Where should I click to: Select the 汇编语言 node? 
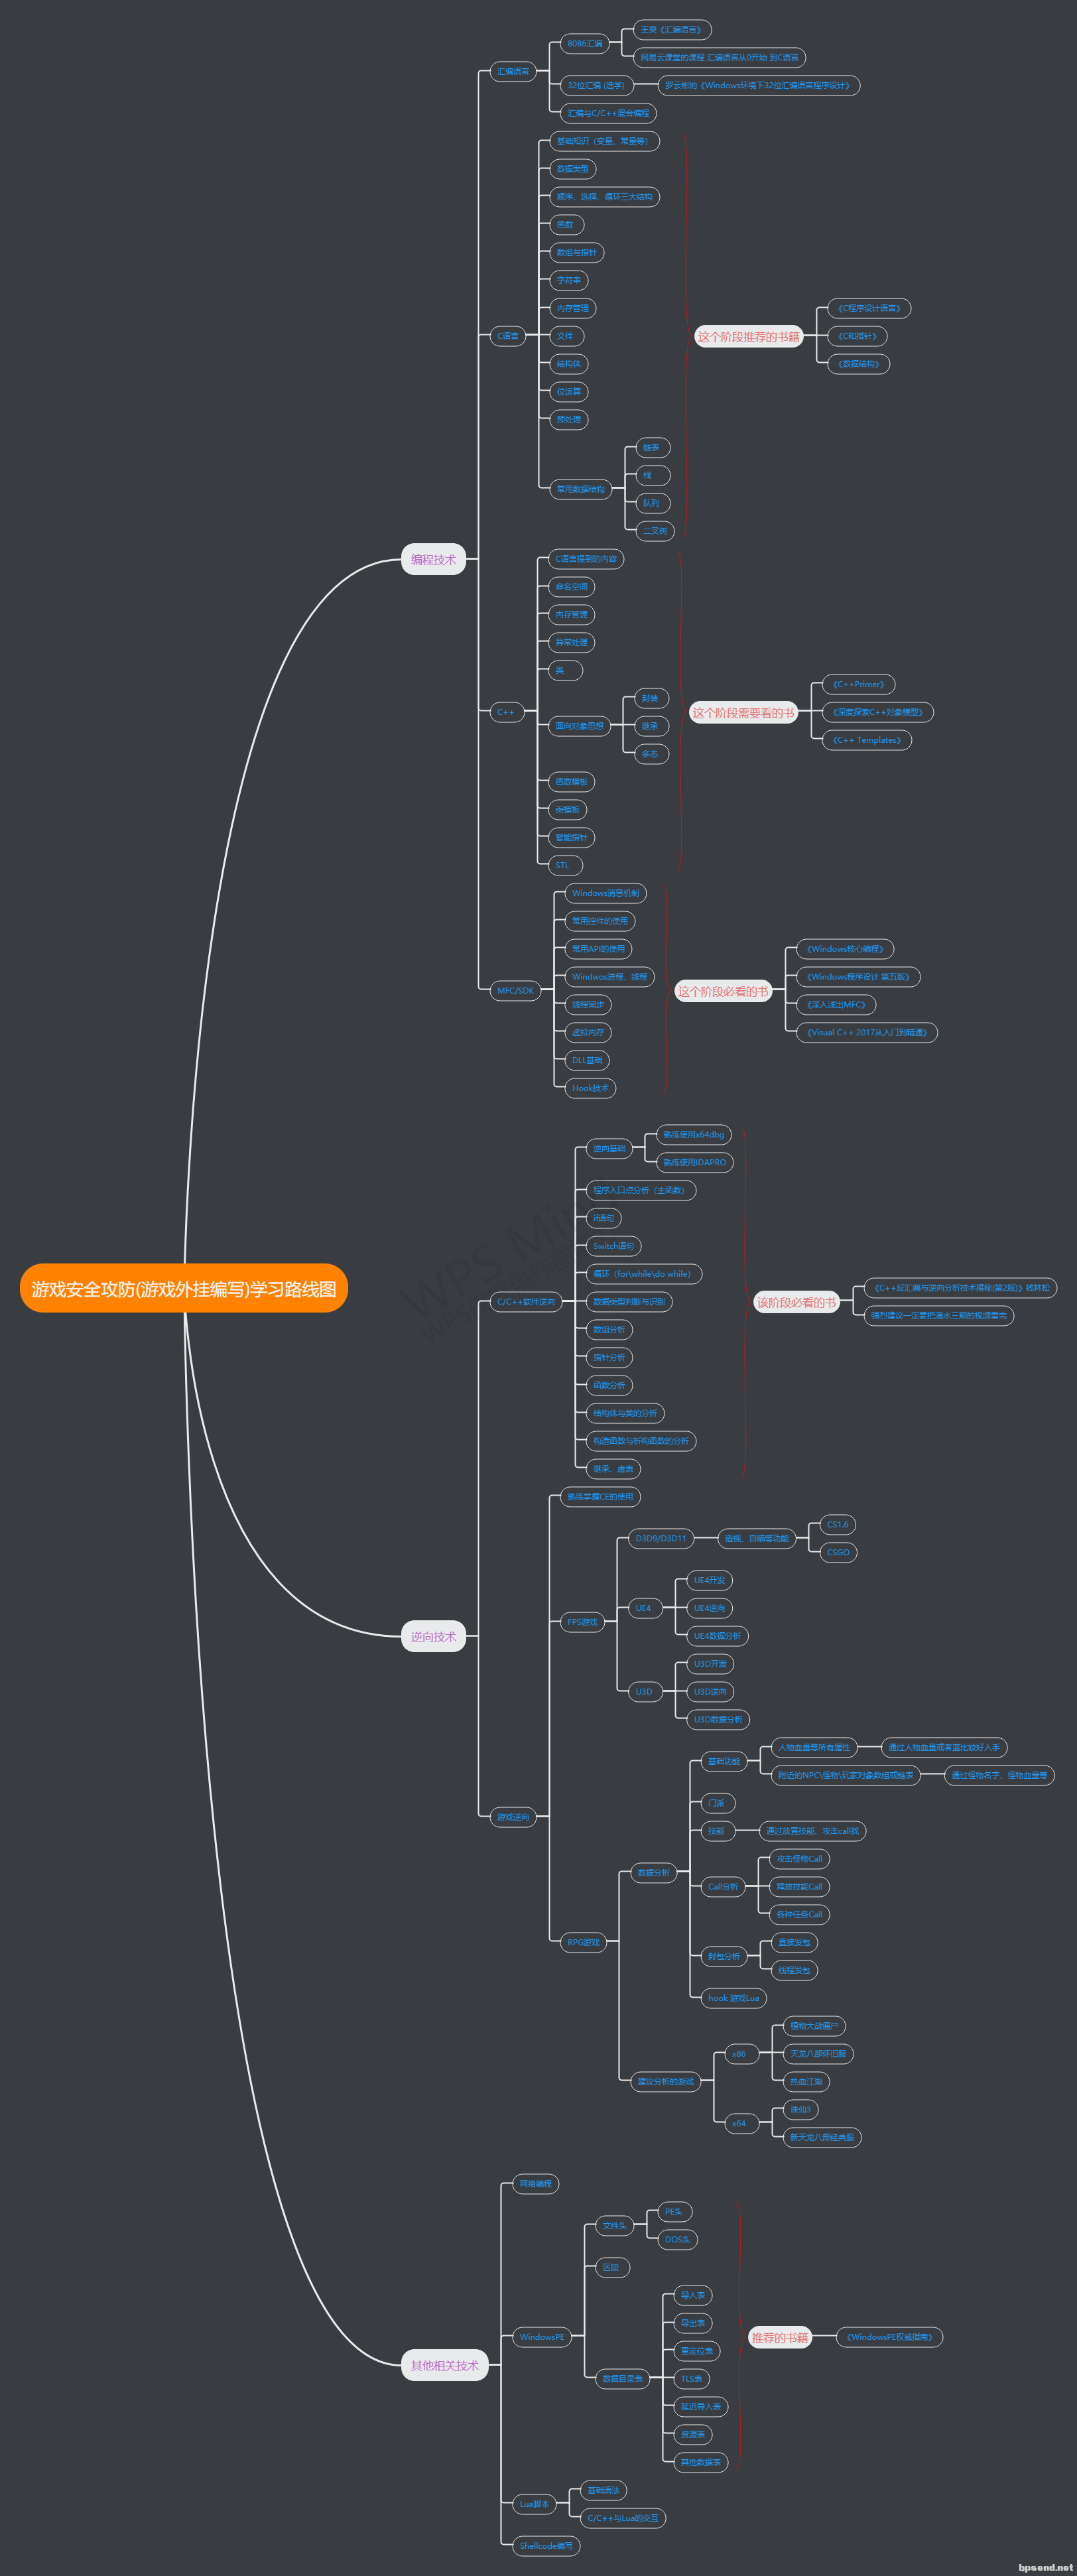click(x=513, y=71)
